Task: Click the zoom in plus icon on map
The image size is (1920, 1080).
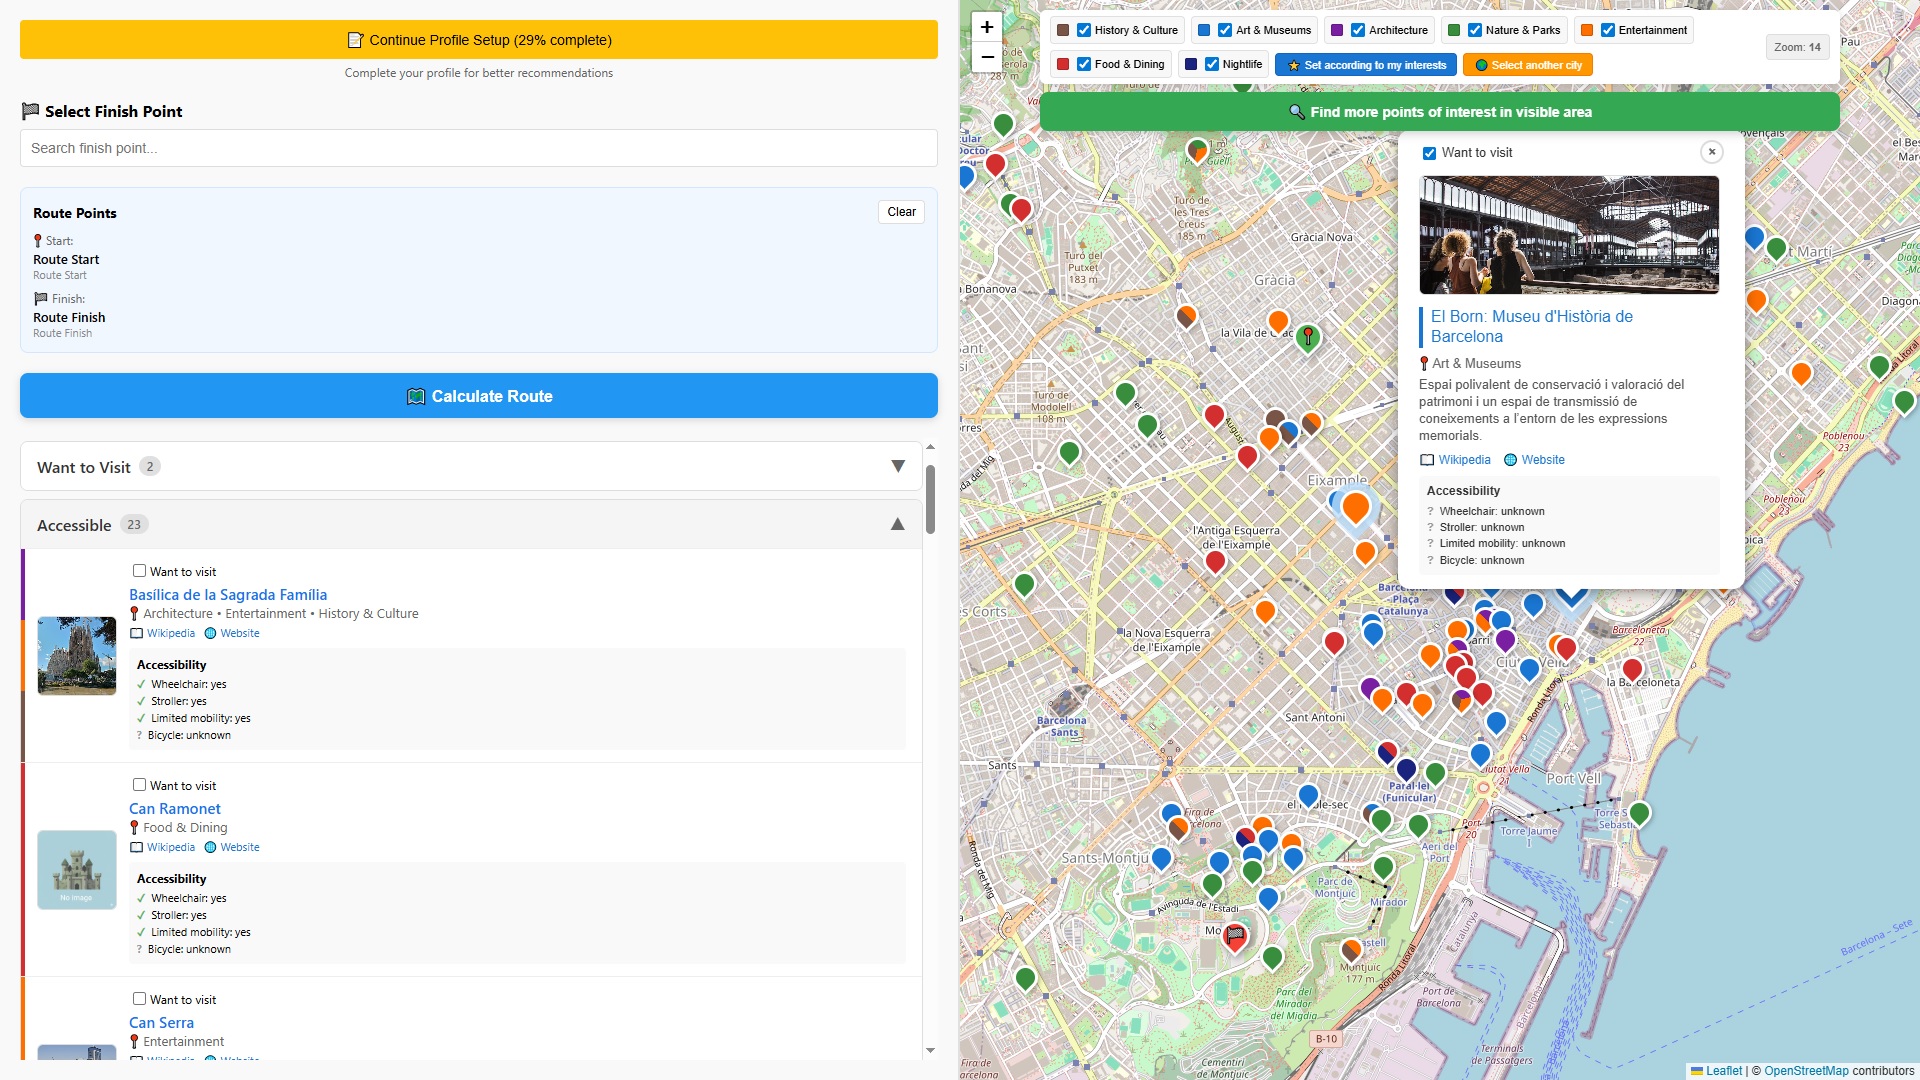Action: (x=986, y=27)
